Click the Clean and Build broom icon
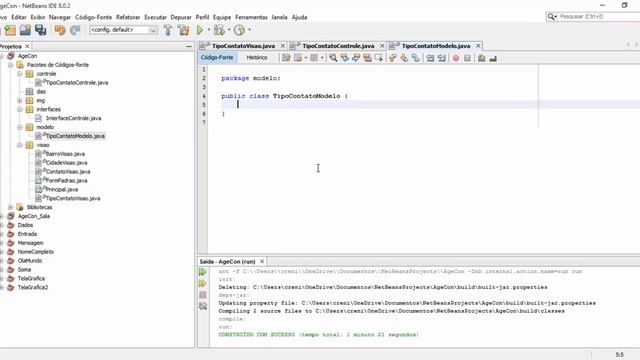Viewport: 640px width, 360px height. click(x=184, y=30)
